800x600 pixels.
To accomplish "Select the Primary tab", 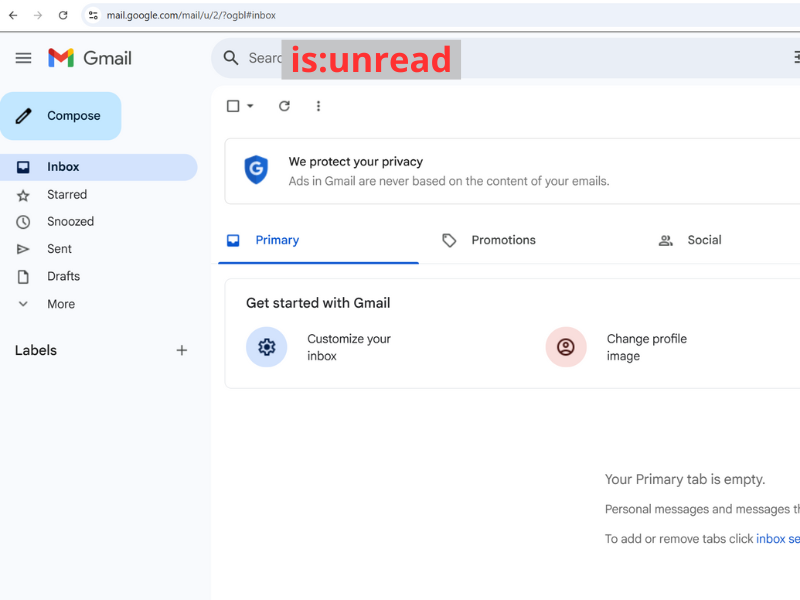I will point(277,240).
